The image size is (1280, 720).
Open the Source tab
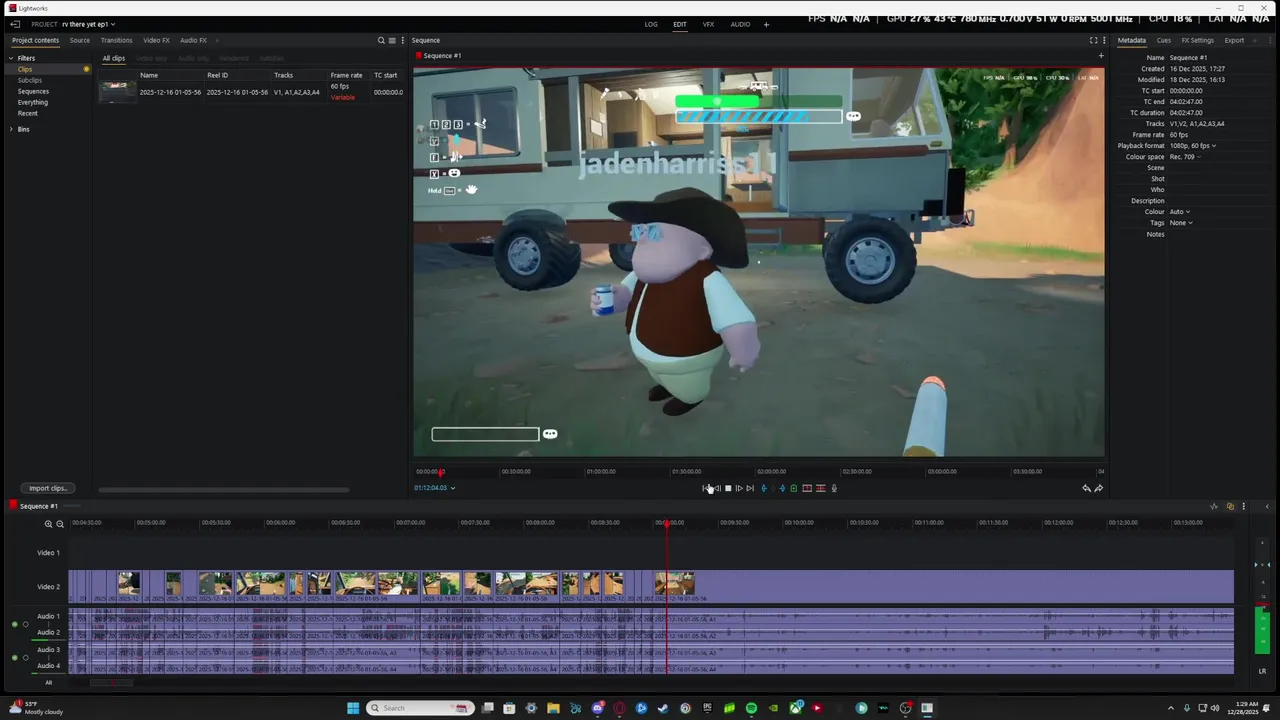pyautogui.click(x=80, y=40)
